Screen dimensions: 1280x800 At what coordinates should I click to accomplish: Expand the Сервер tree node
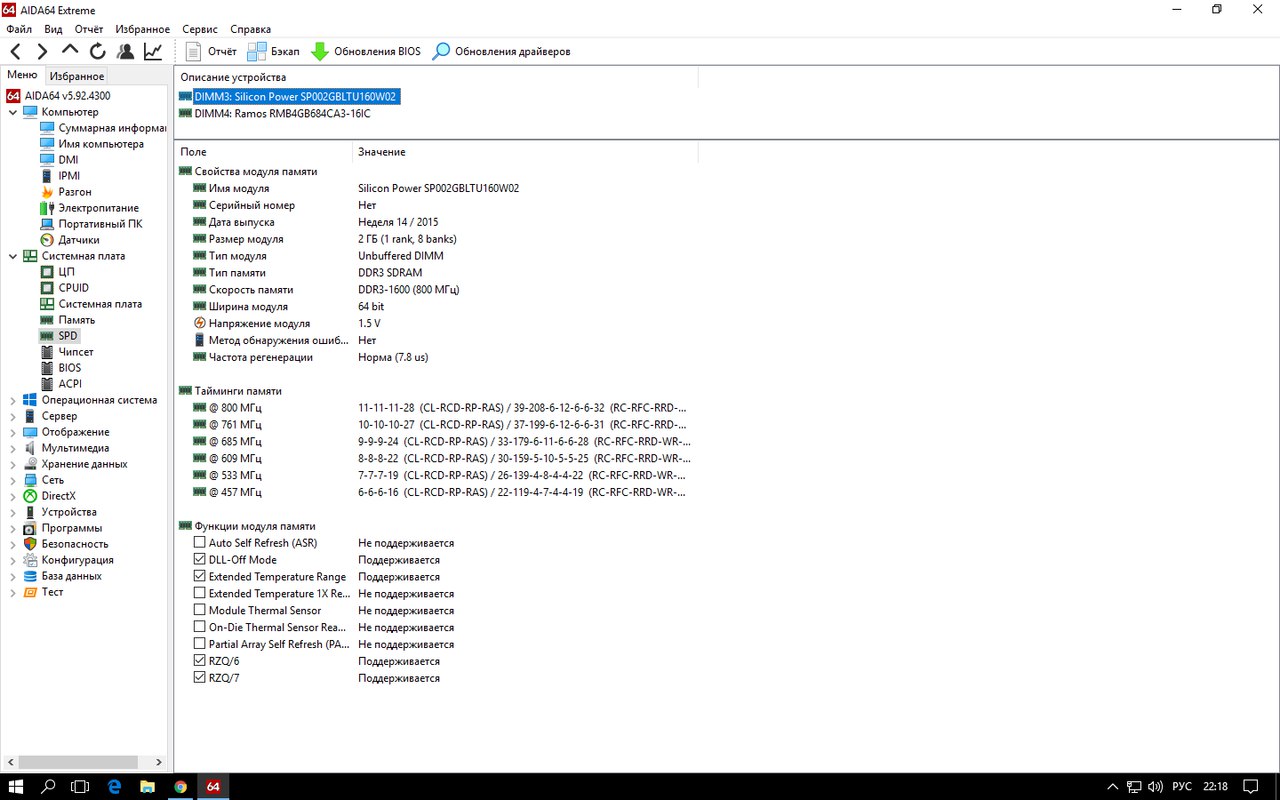pyautogui.click(x=12, y=416)
